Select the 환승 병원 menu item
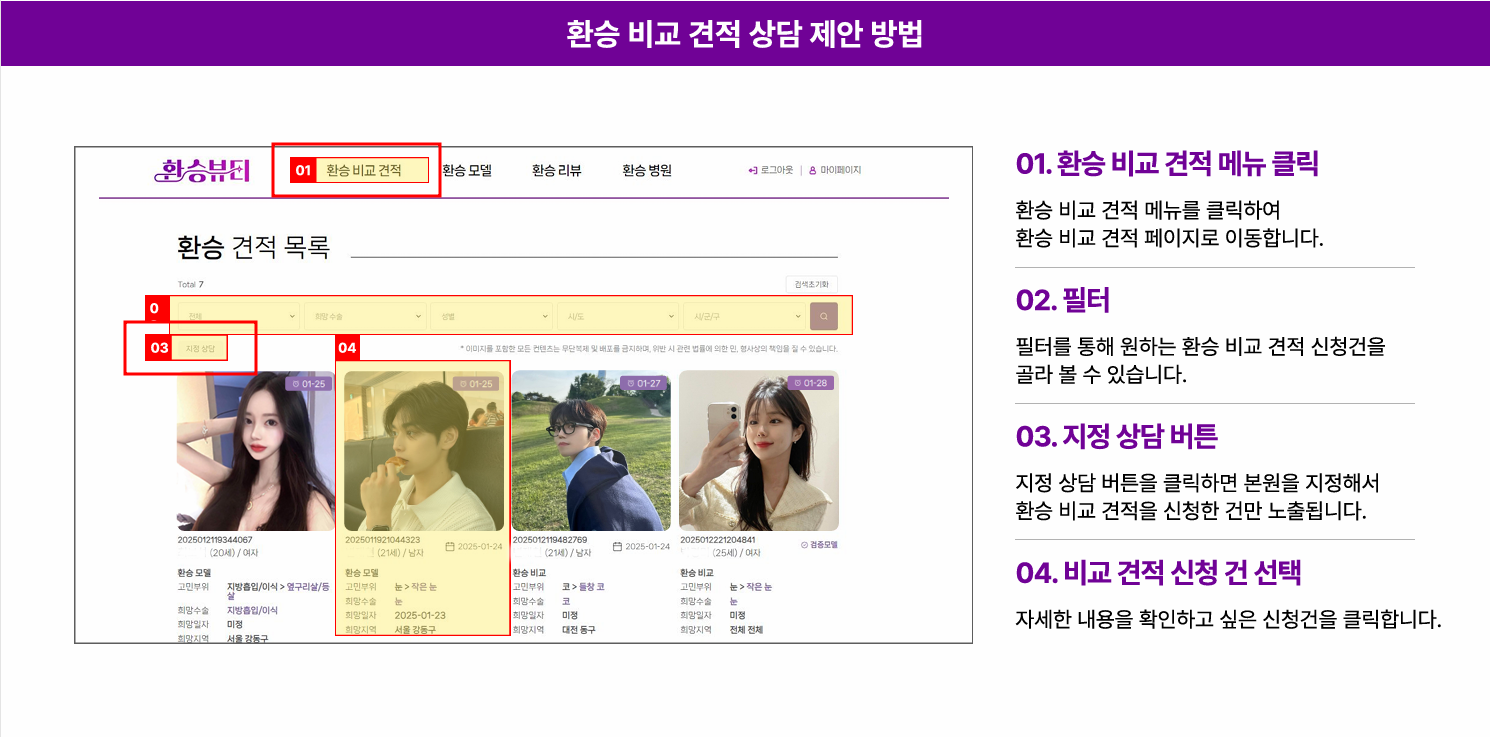 [x=646, y=171]
